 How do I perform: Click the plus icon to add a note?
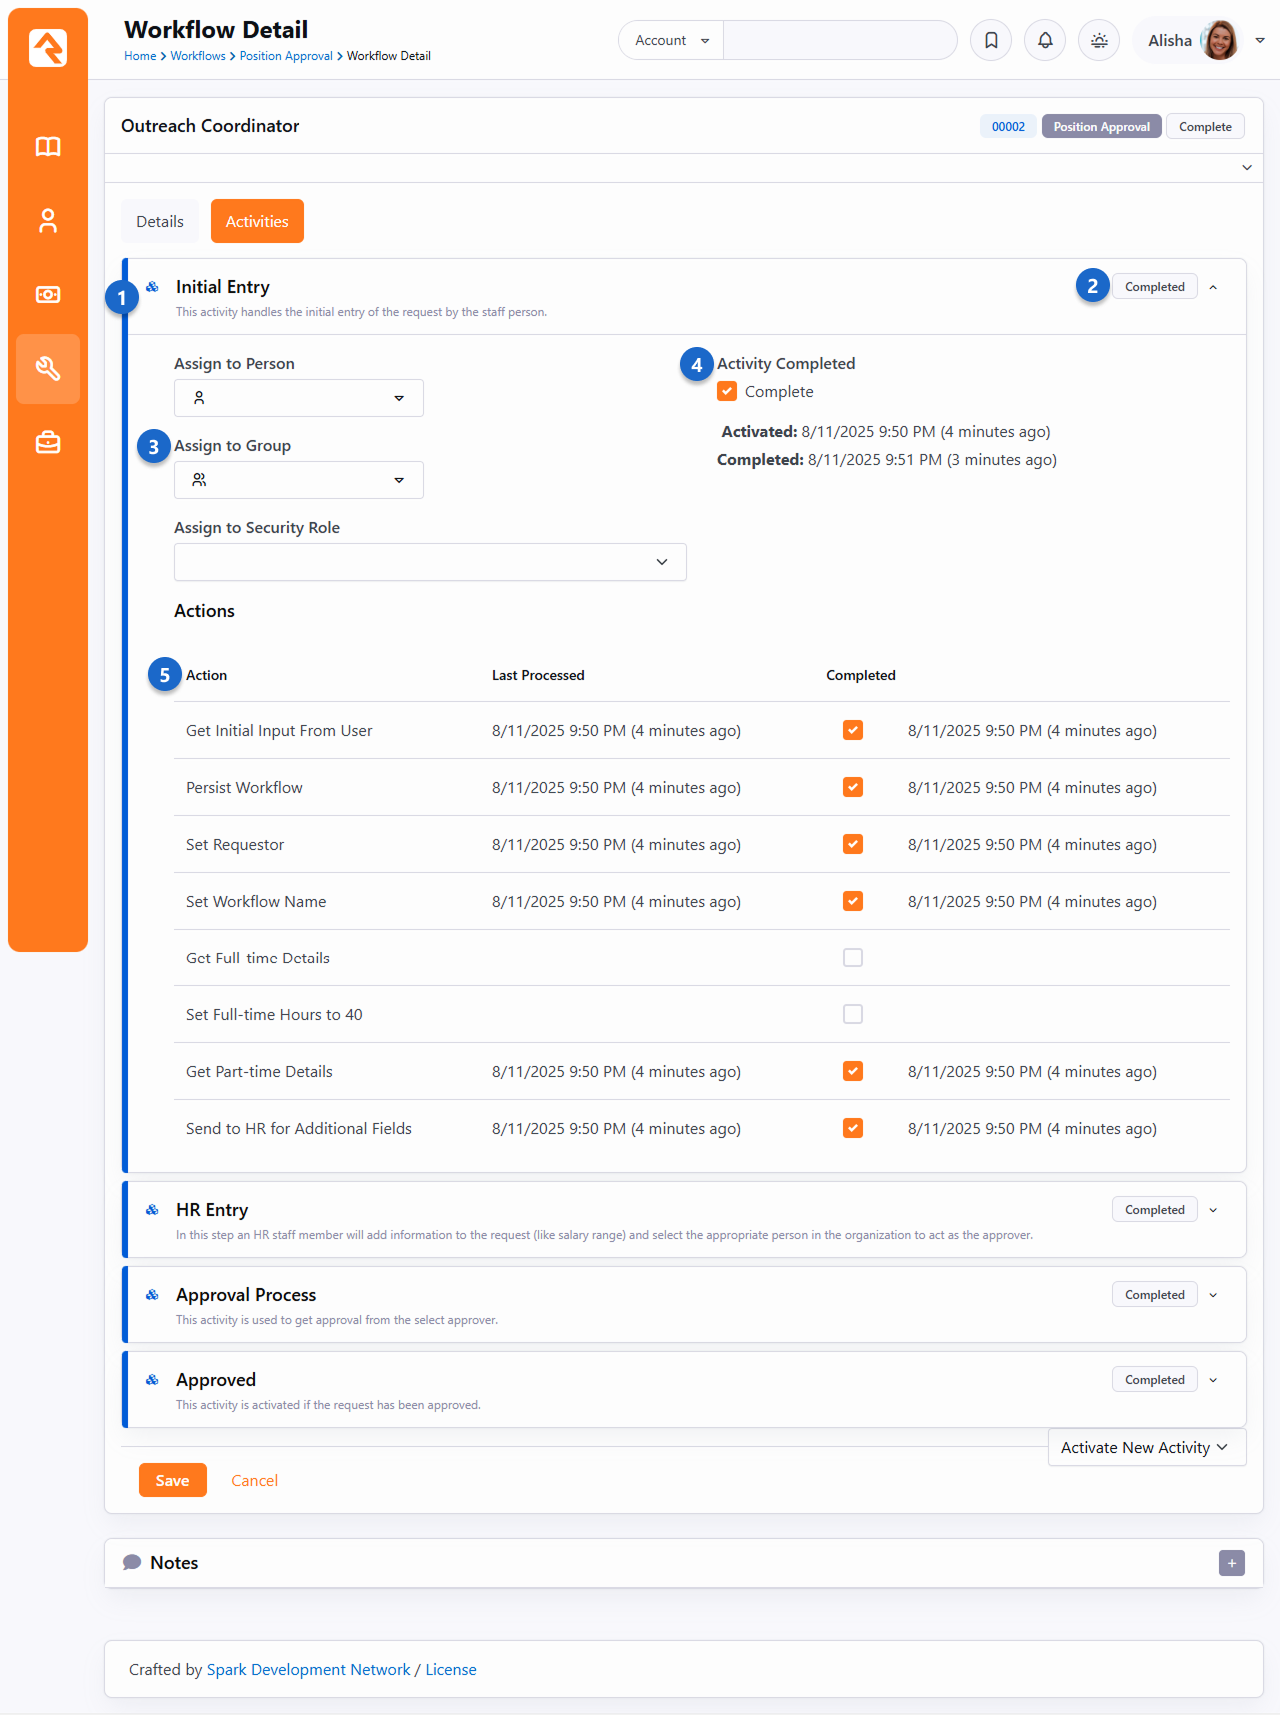1232,1563
